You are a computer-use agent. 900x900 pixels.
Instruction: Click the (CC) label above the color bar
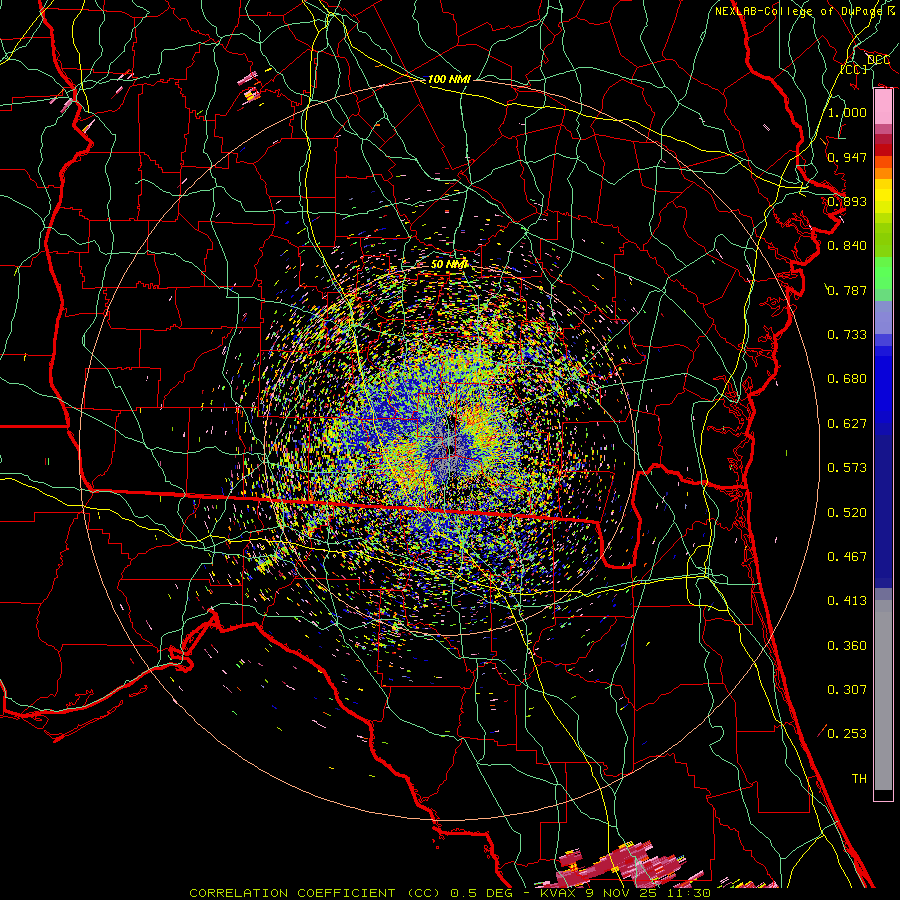[x=854, y=69]
